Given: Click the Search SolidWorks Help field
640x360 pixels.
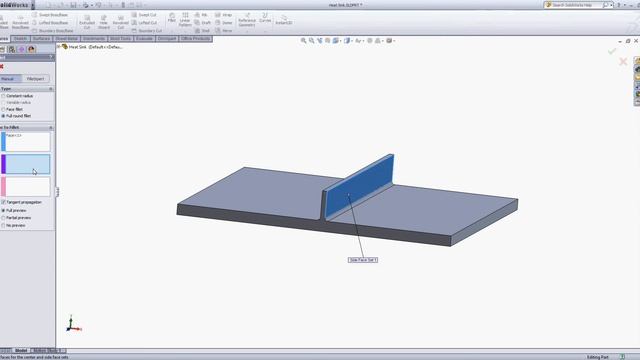Looking at the screenshot, I should (x=577, y=5).
